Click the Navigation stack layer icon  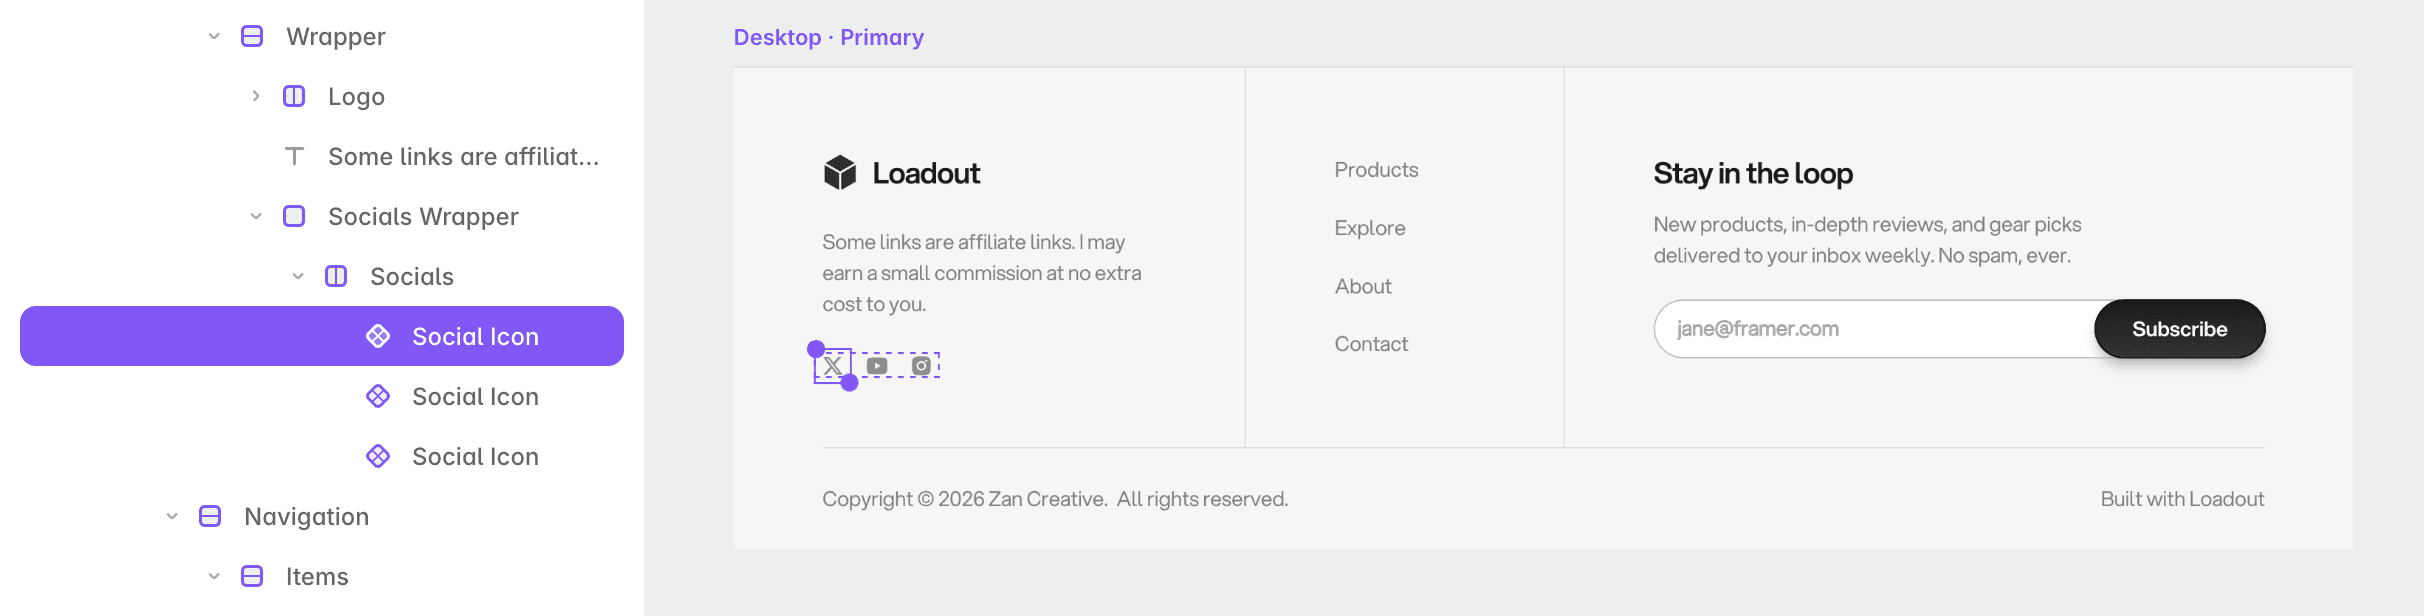210,516
